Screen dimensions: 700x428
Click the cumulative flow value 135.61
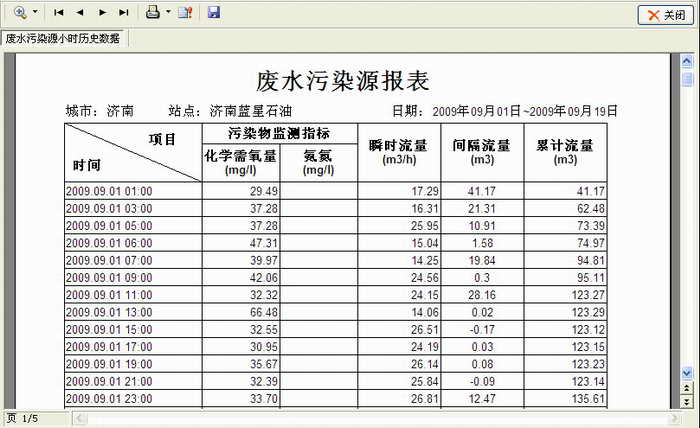pos(588,399)
